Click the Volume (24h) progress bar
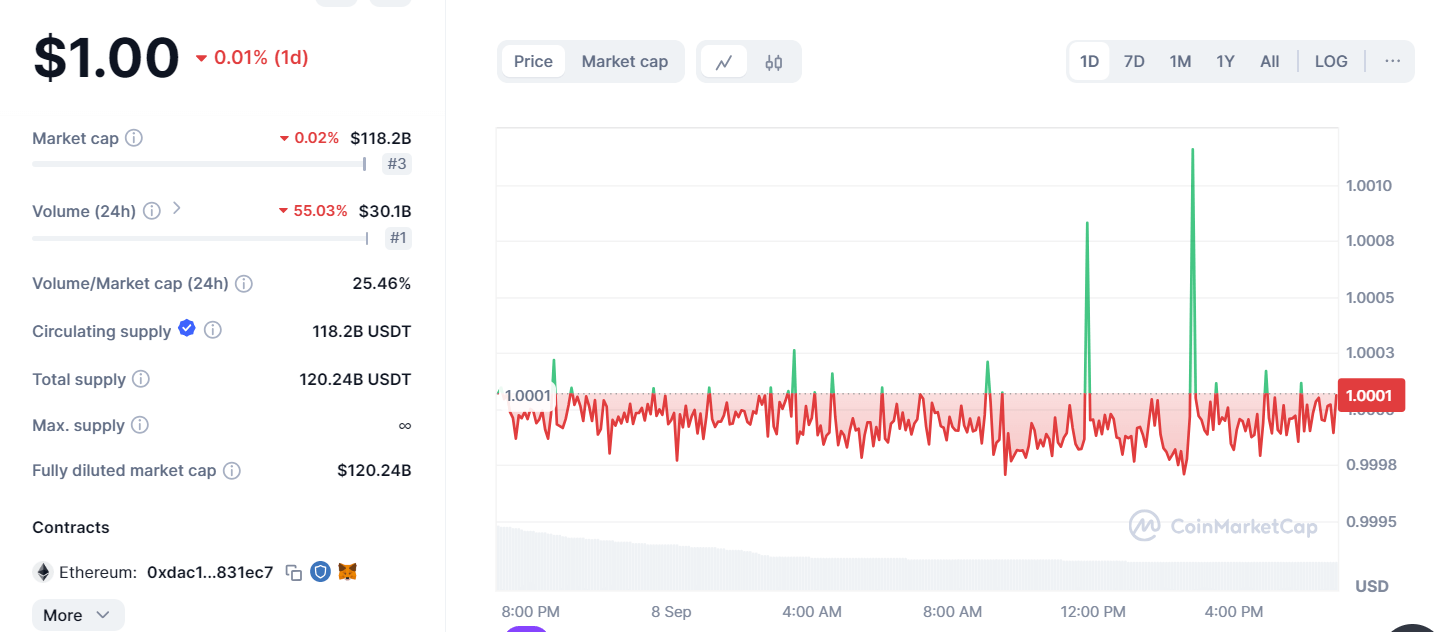1437x632 pixels. point(200,238)
